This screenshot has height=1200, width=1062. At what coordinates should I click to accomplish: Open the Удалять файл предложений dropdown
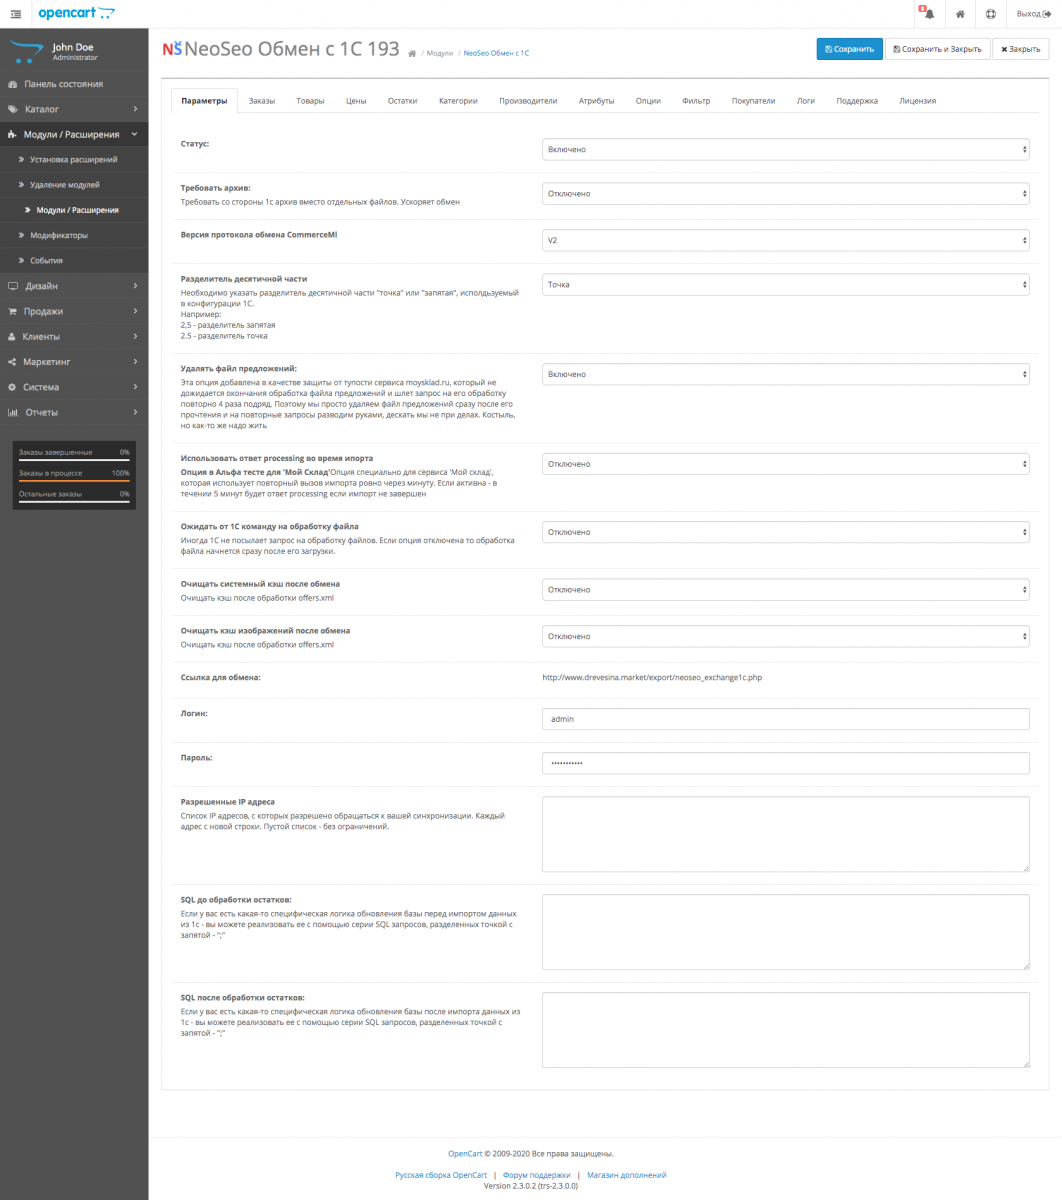[x=785, y=374]
